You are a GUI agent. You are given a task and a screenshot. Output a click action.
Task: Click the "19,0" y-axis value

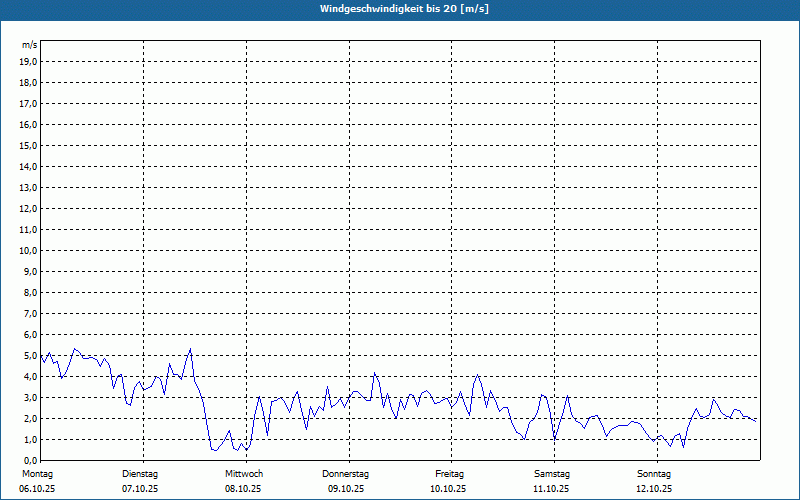pos(28,61)
